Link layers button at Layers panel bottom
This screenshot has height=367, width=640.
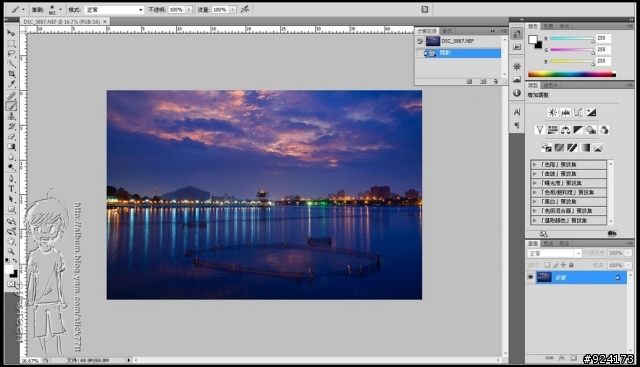549,358
